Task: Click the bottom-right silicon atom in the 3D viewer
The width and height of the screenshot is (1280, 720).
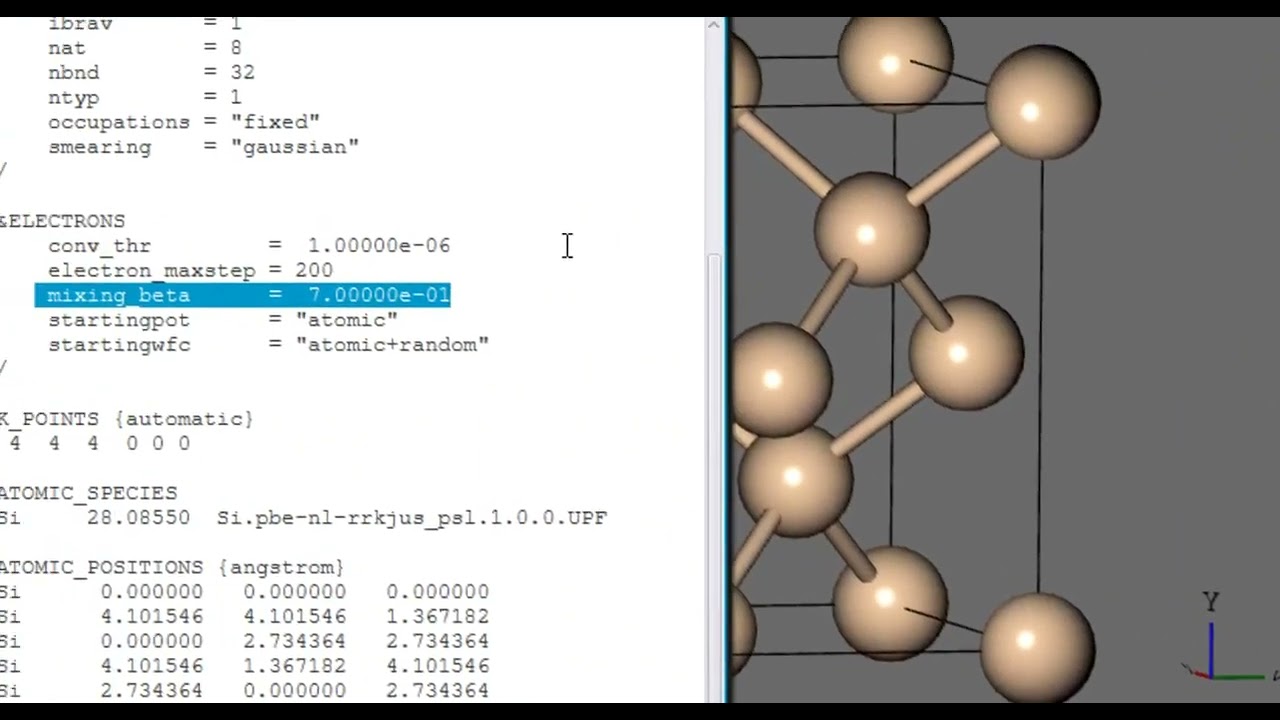Action: [x=1037, y=648]
